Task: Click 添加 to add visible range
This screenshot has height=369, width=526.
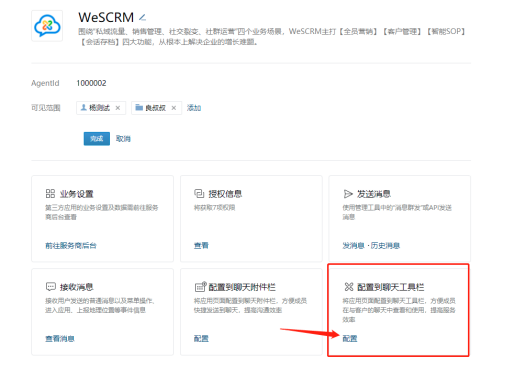Action: click(x=194, y=108)
